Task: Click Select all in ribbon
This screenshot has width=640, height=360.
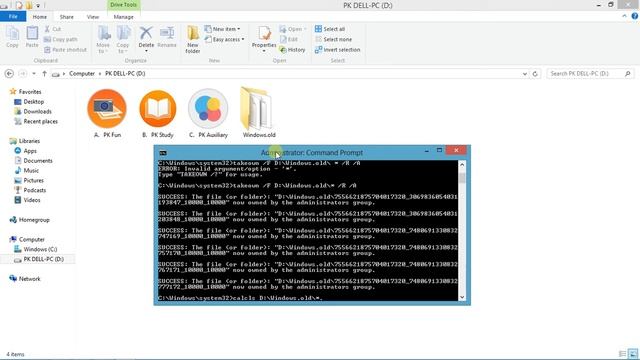Action: 330,29
